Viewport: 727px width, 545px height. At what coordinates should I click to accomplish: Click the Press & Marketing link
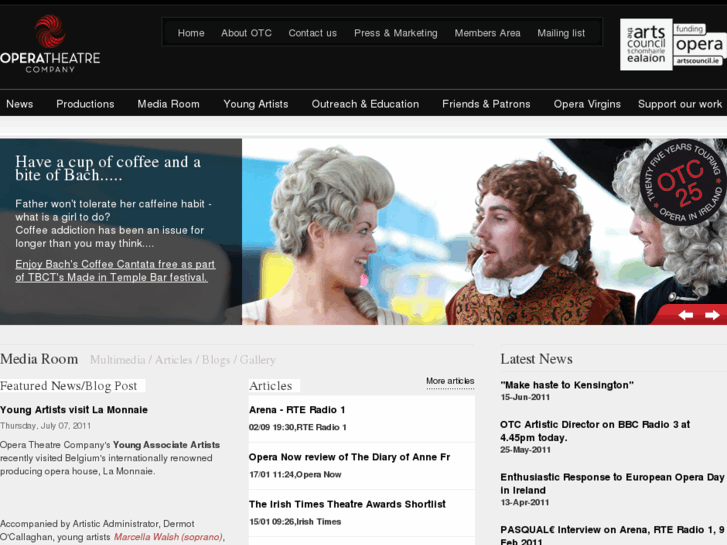pyautogui.click(x=395, y=33)
